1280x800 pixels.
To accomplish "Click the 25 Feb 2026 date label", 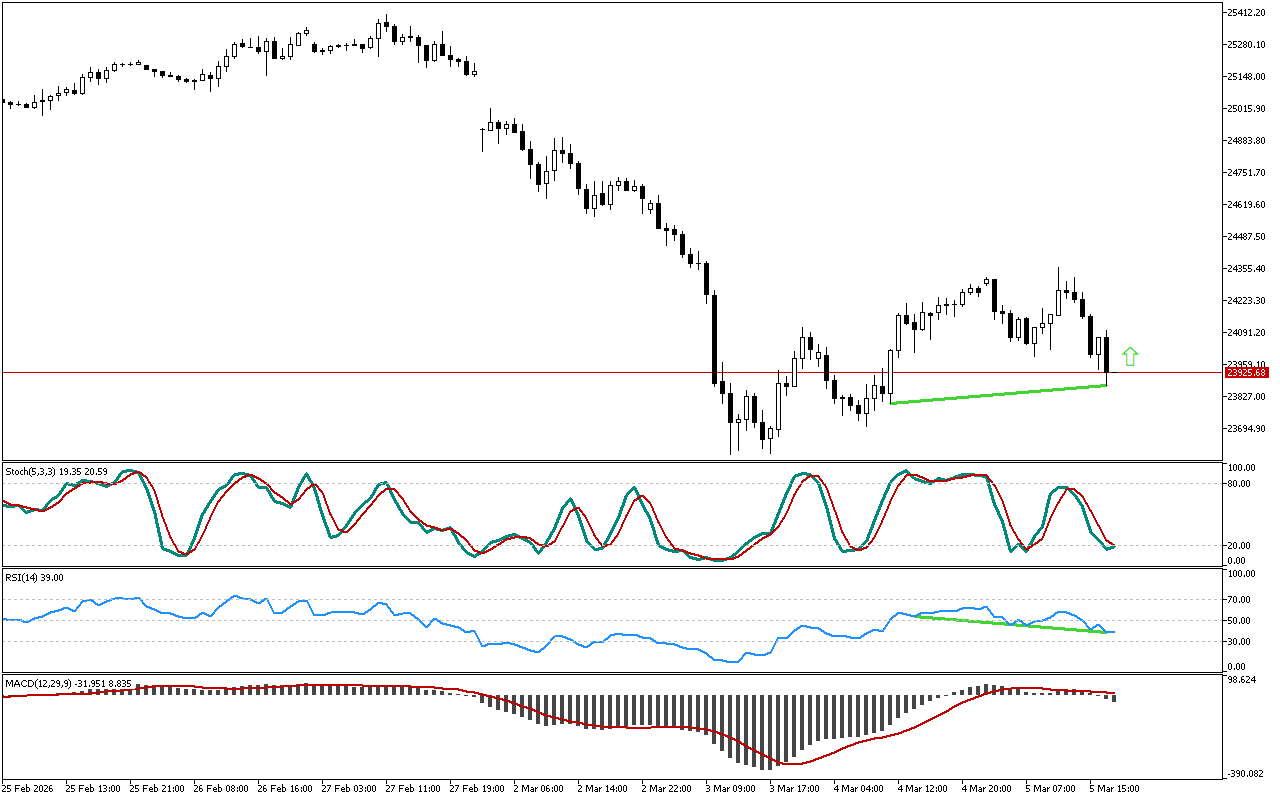I will [29, 789].
